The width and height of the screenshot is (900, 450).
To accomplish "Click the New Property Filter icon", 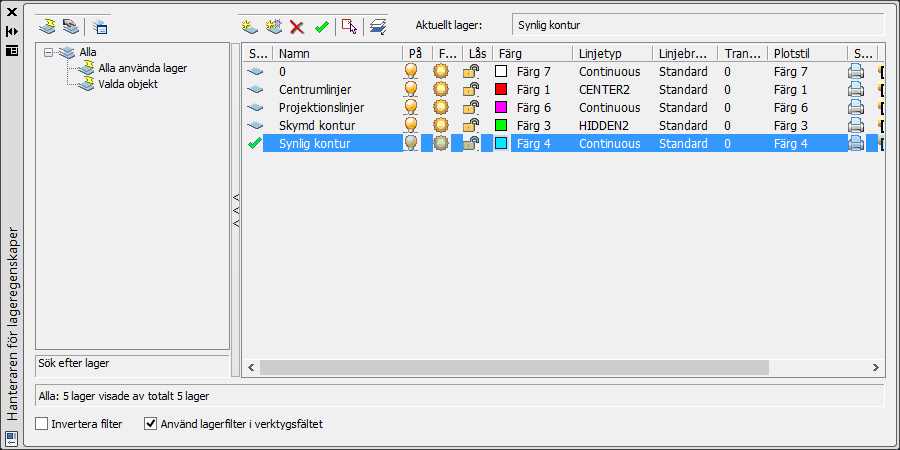I will click(x=46, y=26).
